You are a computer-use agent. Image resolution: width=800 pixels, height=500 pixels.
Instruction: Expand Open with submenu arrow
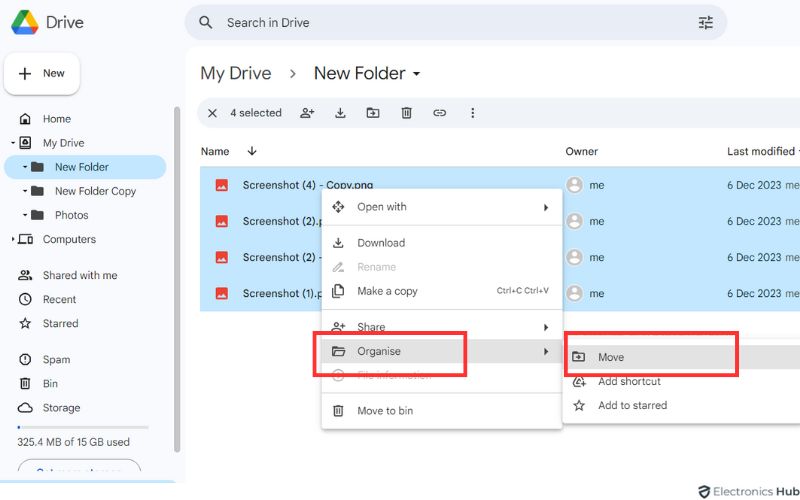pos(546,208)
